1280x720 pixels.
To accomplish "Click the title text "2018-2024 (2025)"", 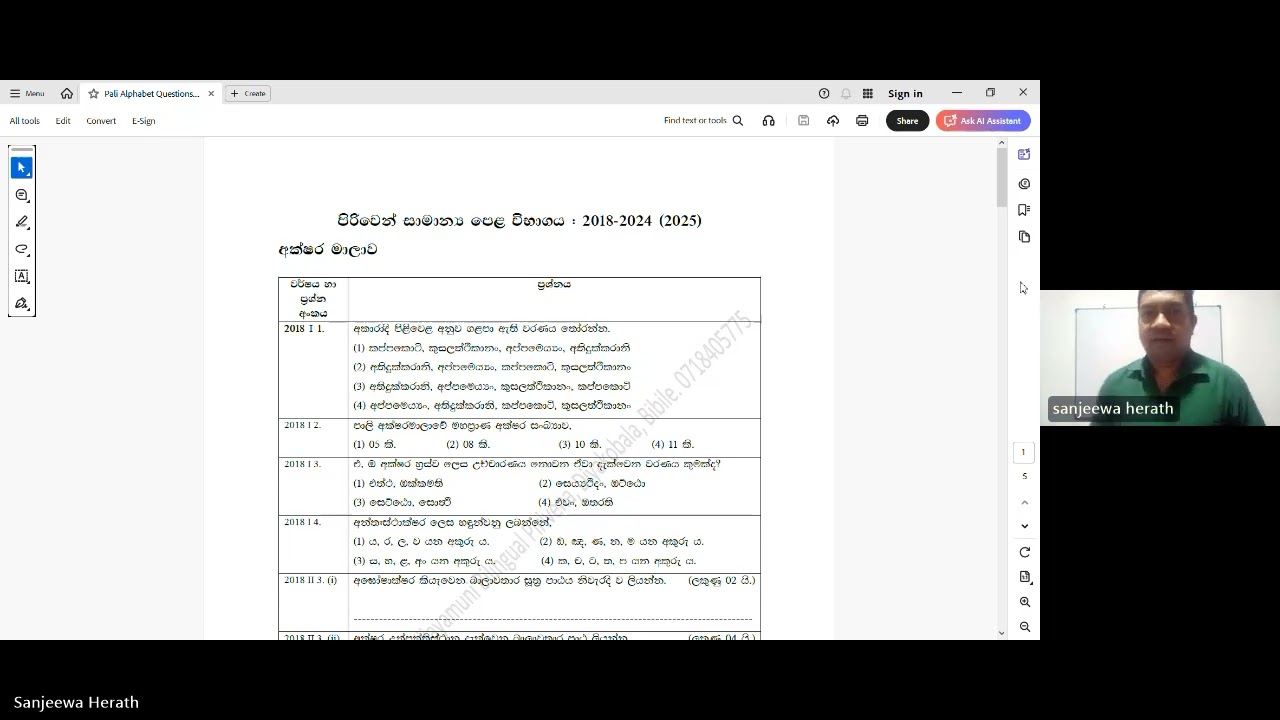I will [x=642, y=221].
